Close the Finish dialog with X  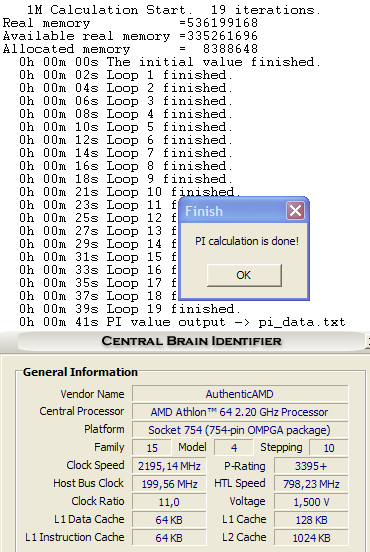click(295, 211)
